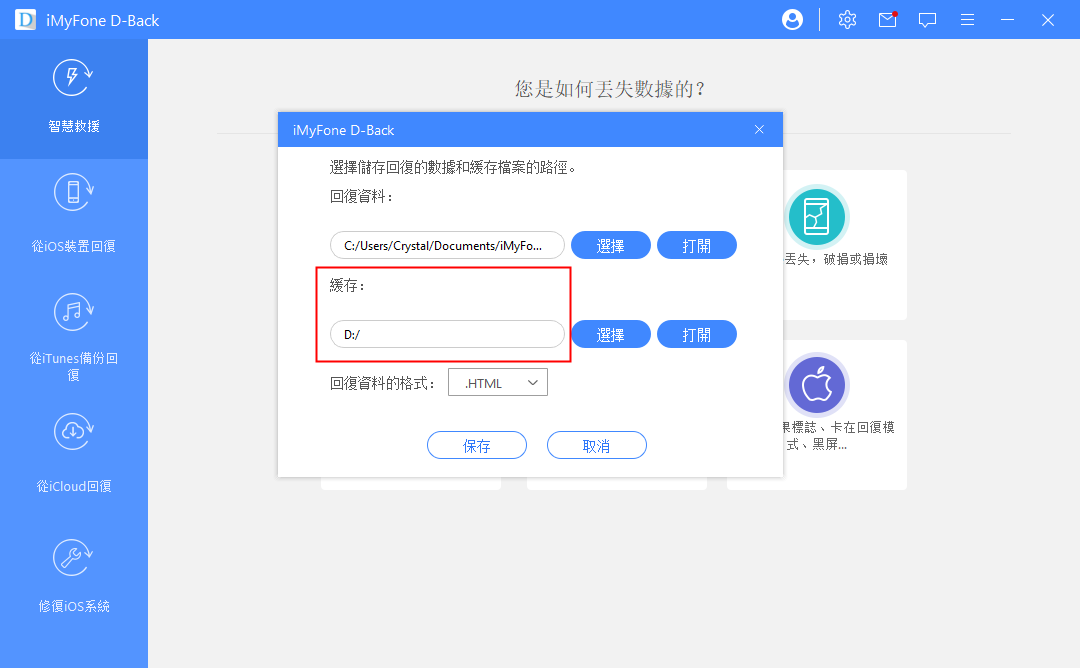This screenshot has height=668, width=1080.
Task: Click the 標誌、卡在回復模式、黑屏 card caption
Action: click(838, 435)
